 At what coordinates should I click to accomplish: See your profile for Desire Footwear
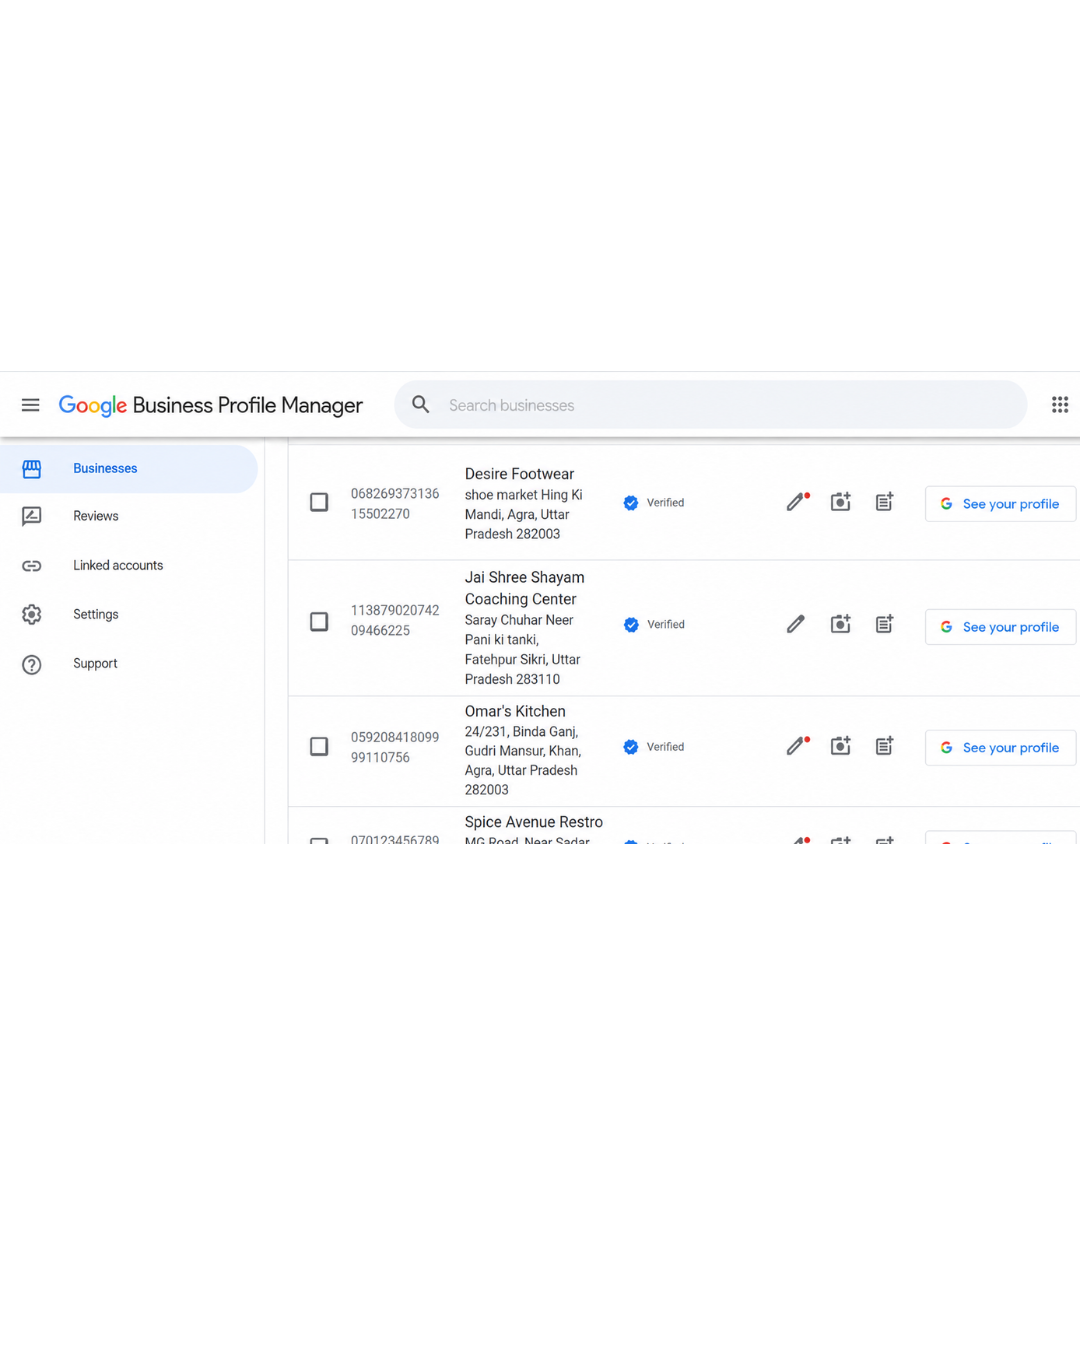(1000, 504)
